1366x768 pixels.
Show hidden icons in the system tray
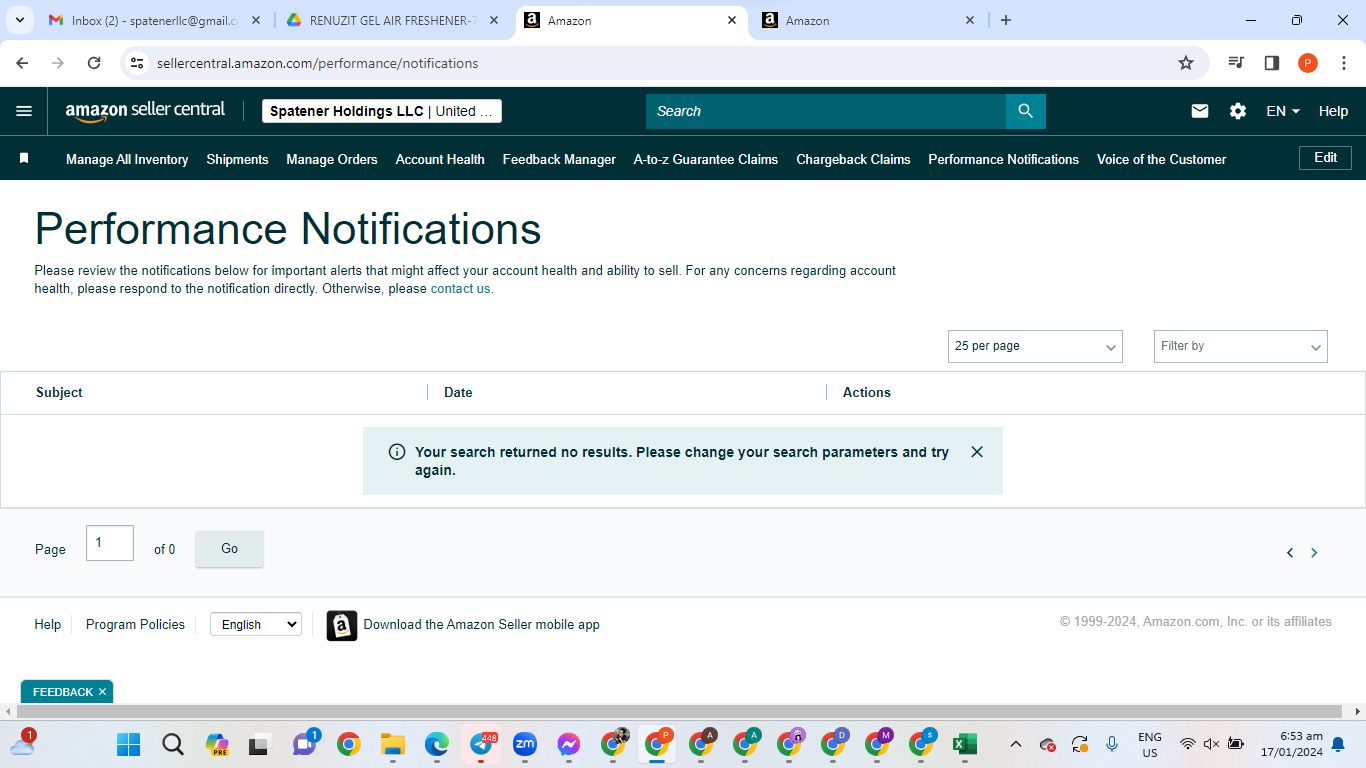coord(1016,744)
